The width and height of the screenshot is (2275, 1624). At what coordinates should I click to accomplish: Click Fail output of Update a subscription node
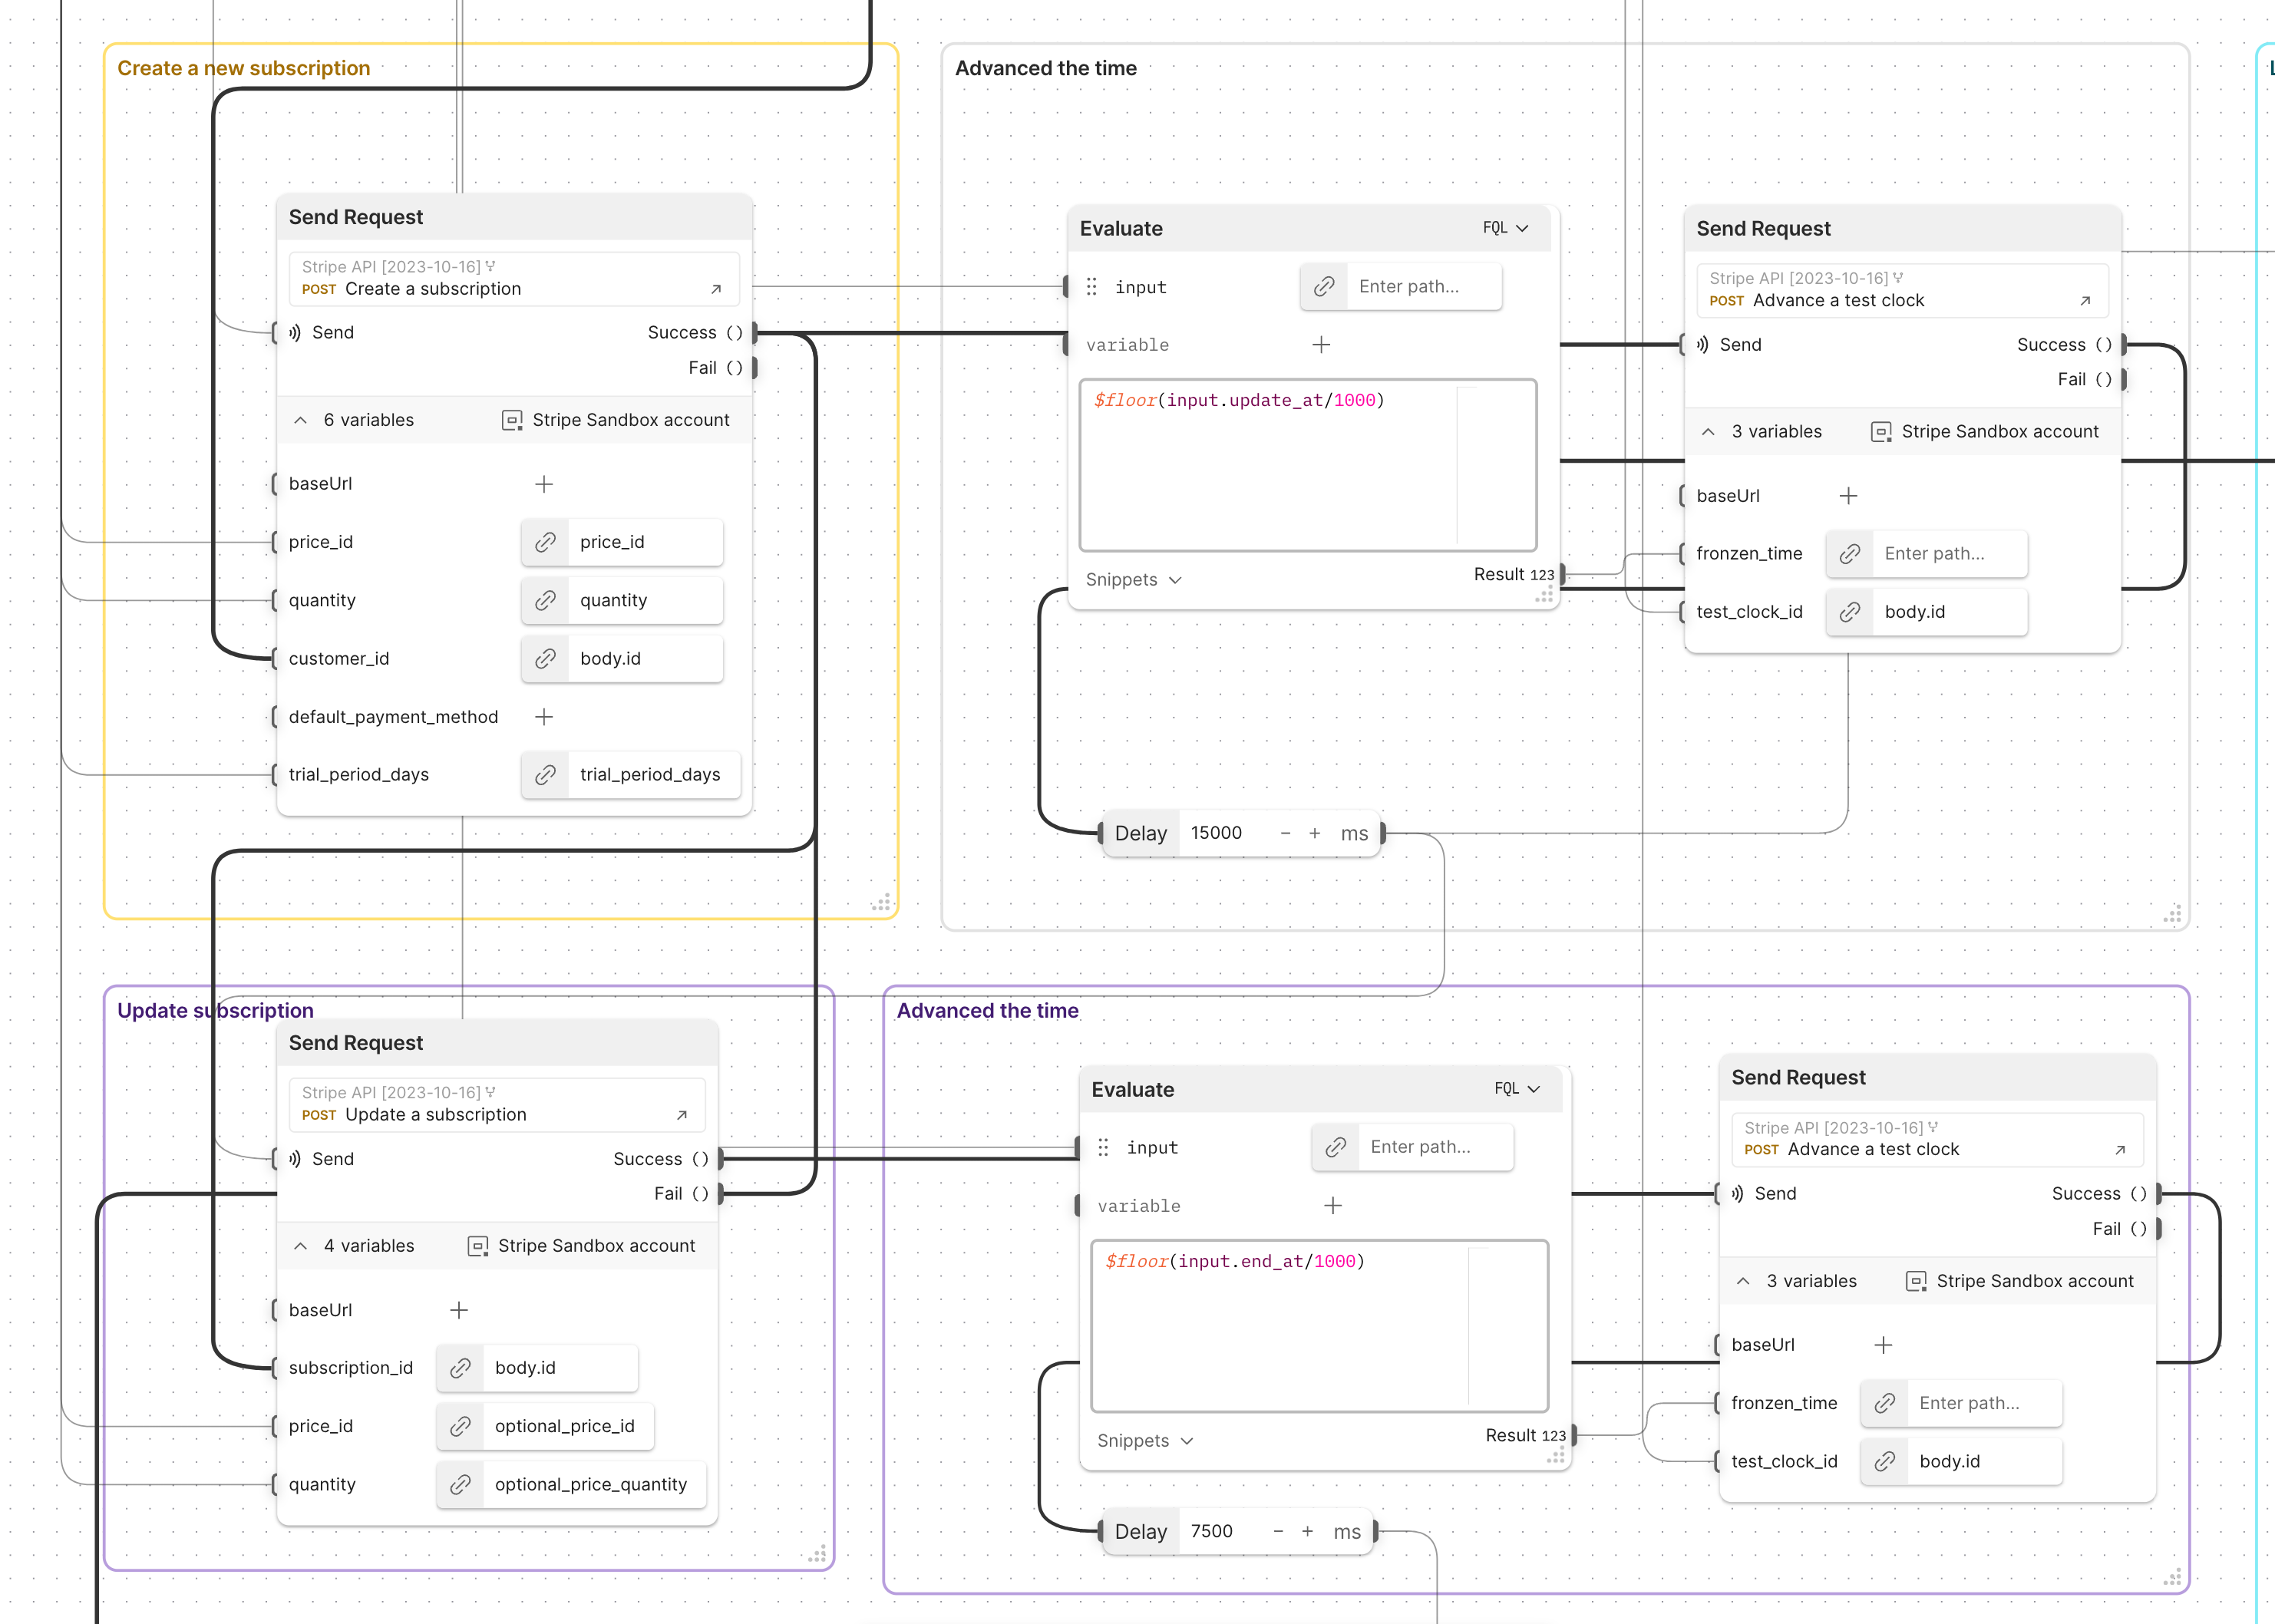click(686, 1194)
